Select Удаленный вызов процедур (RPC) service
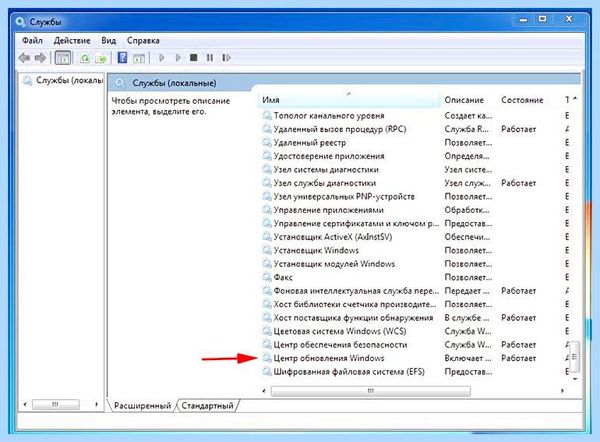600x442 pixels. 339,129
